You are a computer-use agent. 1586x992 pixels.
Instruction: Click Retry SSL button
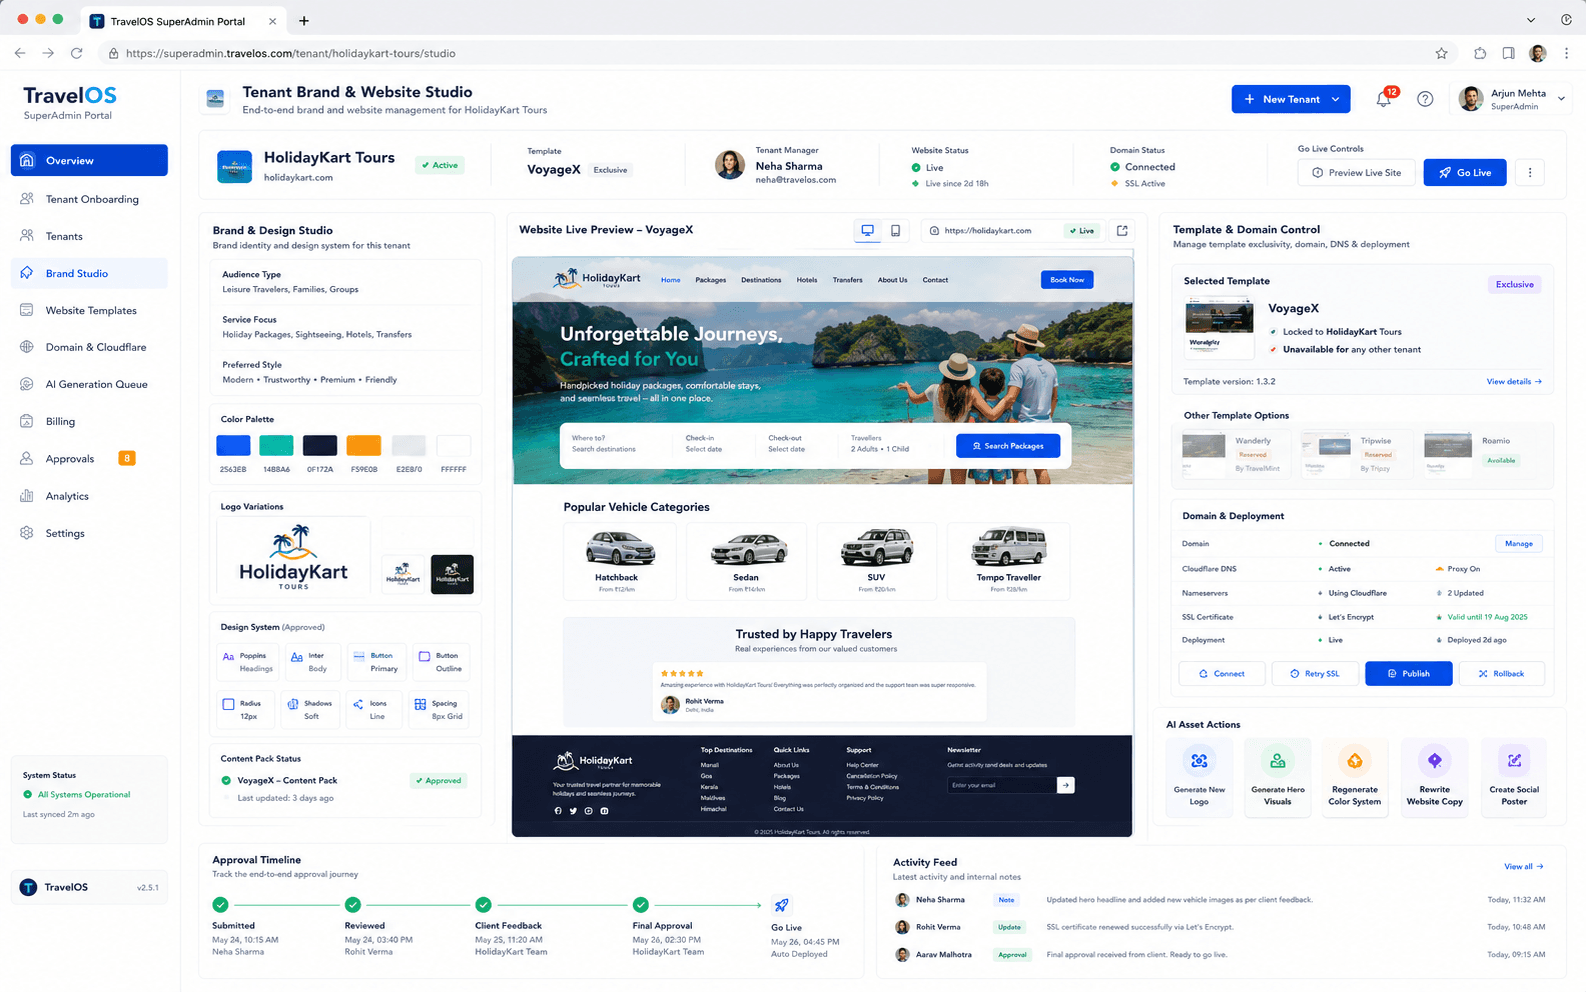[x=1314, y=674]
